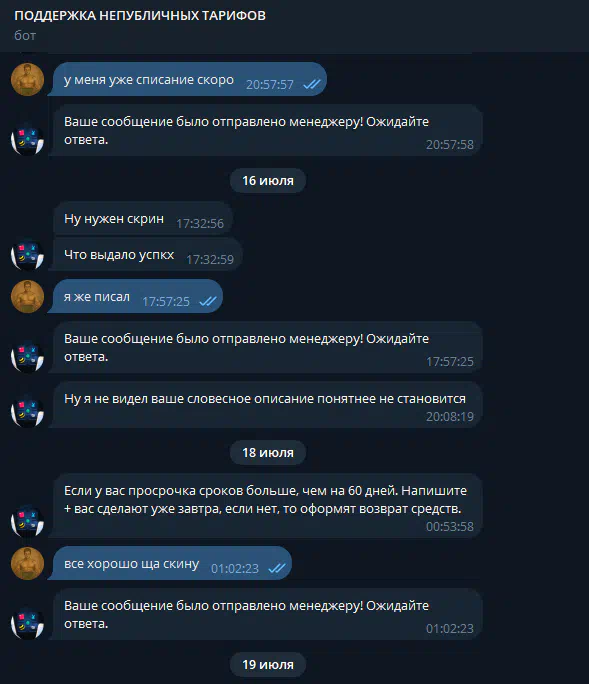
Task: Click the 'Ну нужен скрин' message bubble
Action: (x=143, y=219)
